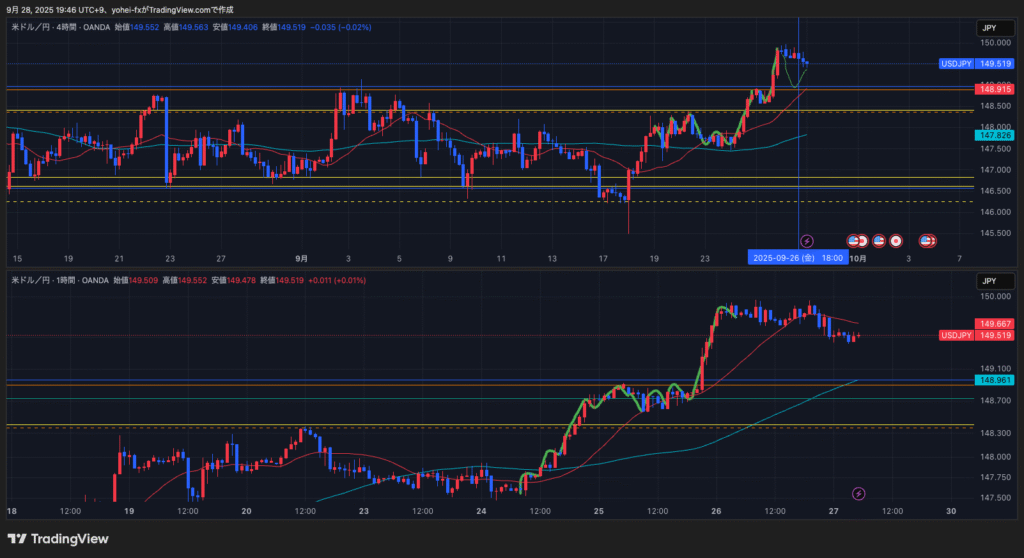Screen dimensions: 1024x558
Task: Select the red 148.915 price tag
Action: [x=996, y=89]
